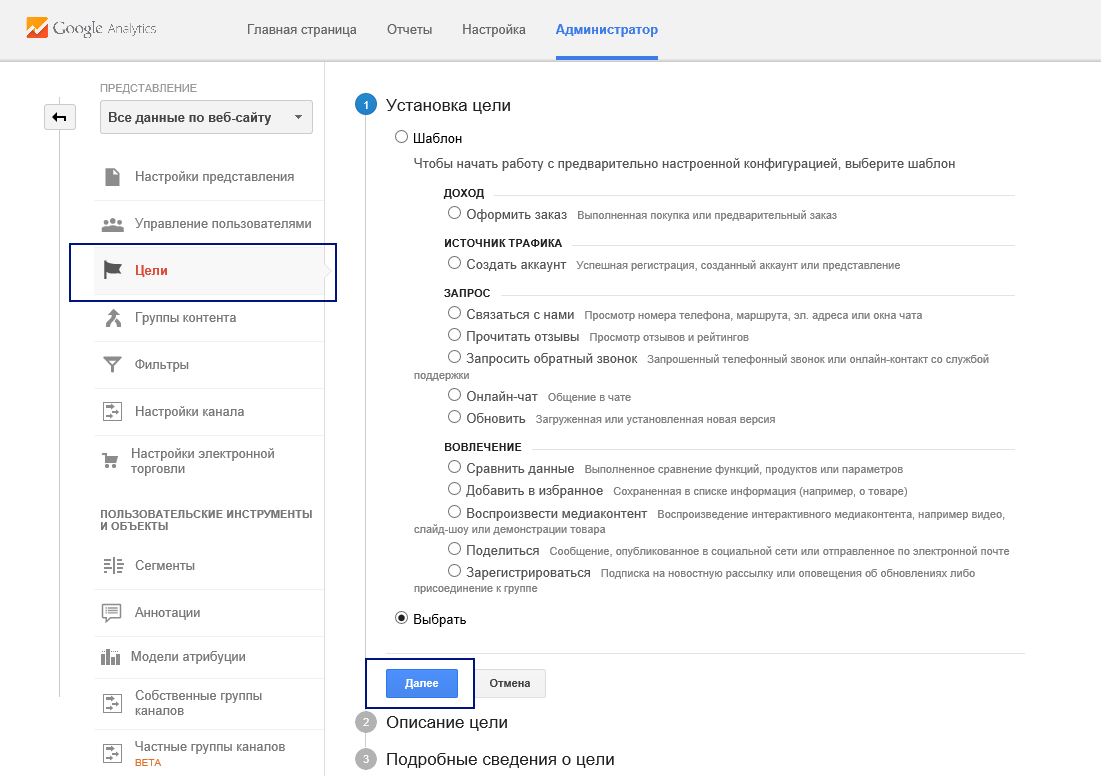Click the shopping cart icon for e-commerce settings
The width and height of the screenshot is (1101, 776).
[110, 461]
